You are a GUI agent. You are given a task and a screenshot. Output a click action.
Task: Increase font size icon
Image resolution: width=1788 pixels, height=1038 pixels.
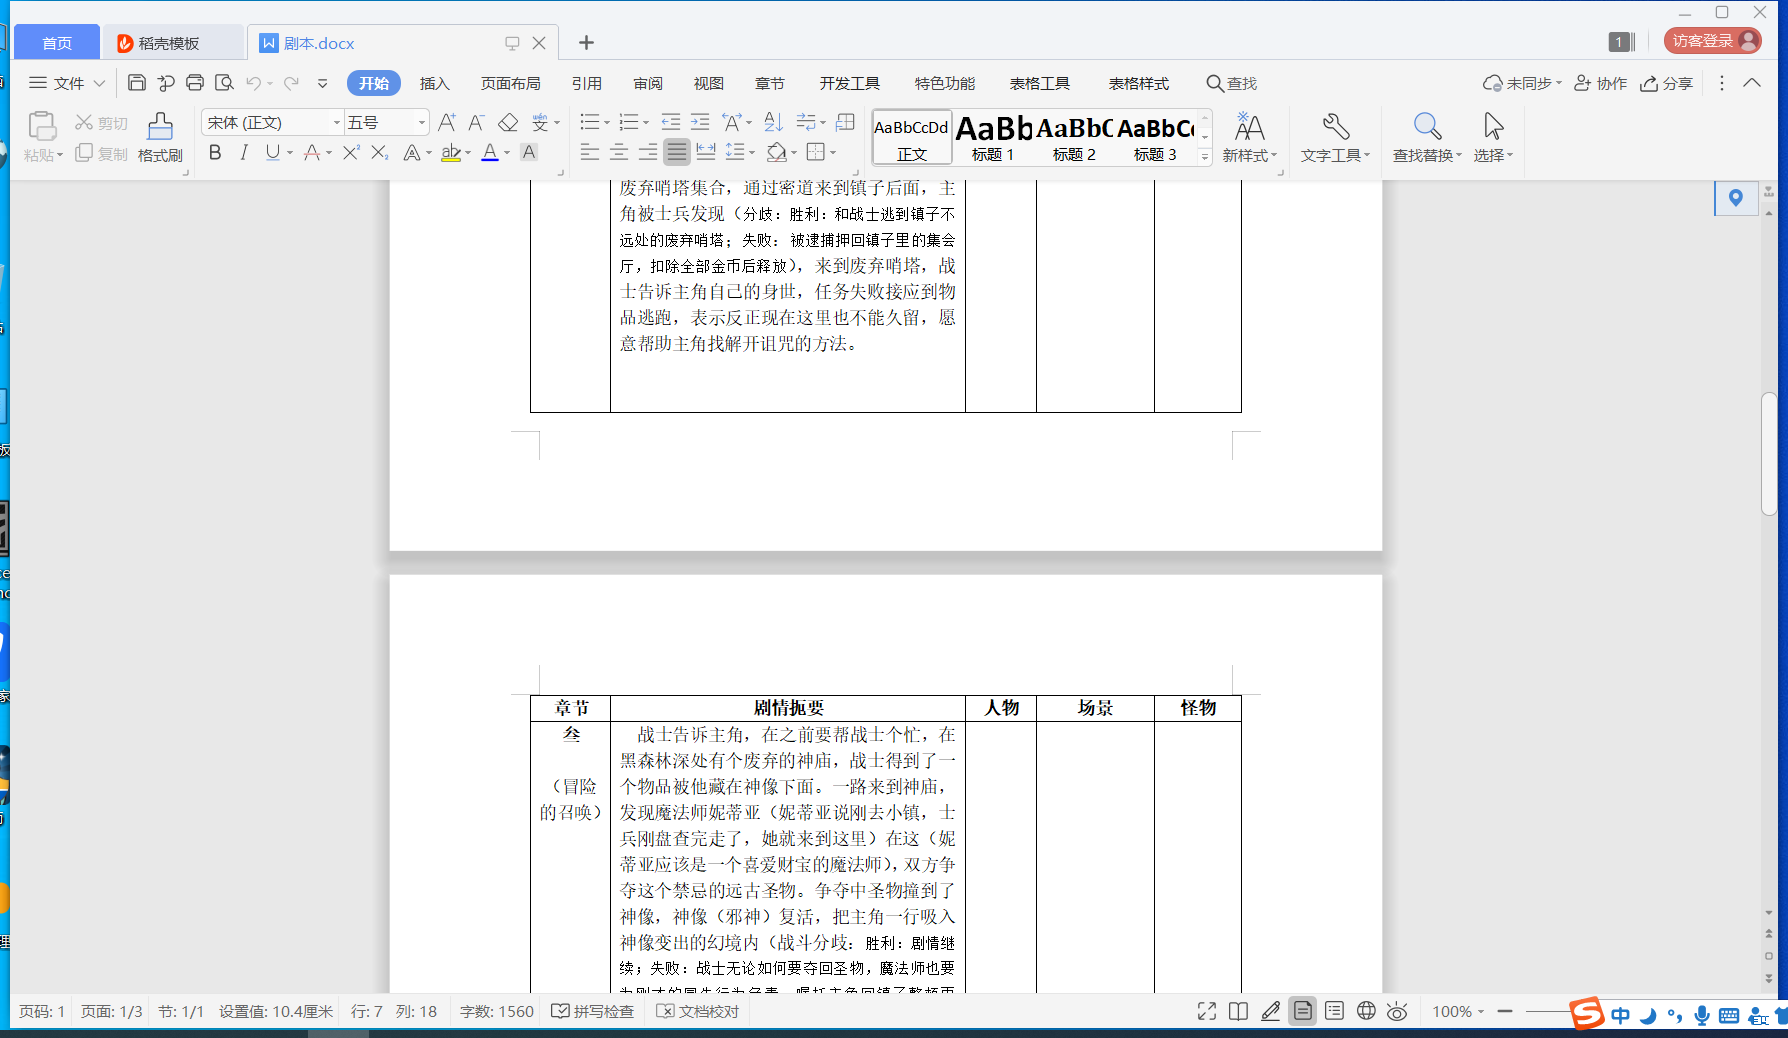447,122
